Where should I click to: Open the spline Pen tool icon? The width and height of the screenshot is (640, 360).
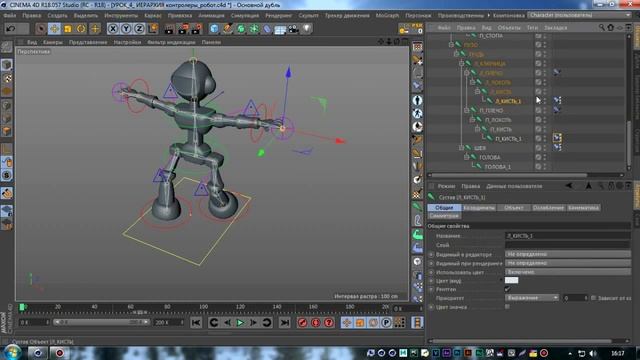click(228, 29)
